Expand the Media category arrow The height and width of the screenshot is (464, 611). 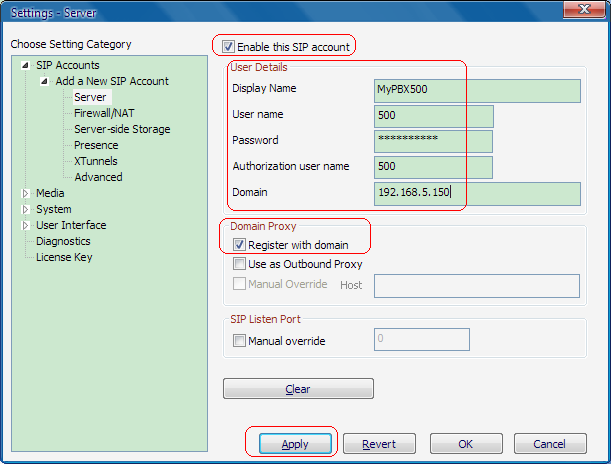(x=26, y=193)
